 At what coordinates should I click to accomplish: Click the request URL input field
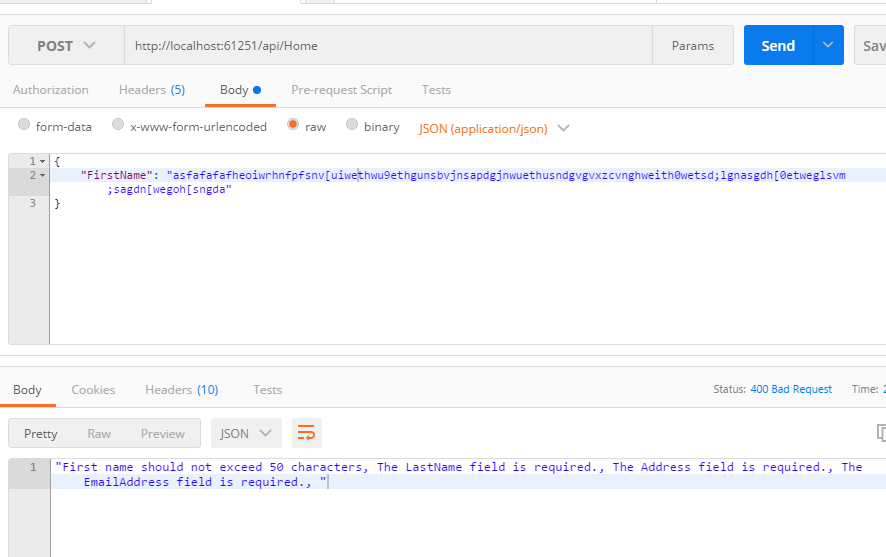coord(388,46)
